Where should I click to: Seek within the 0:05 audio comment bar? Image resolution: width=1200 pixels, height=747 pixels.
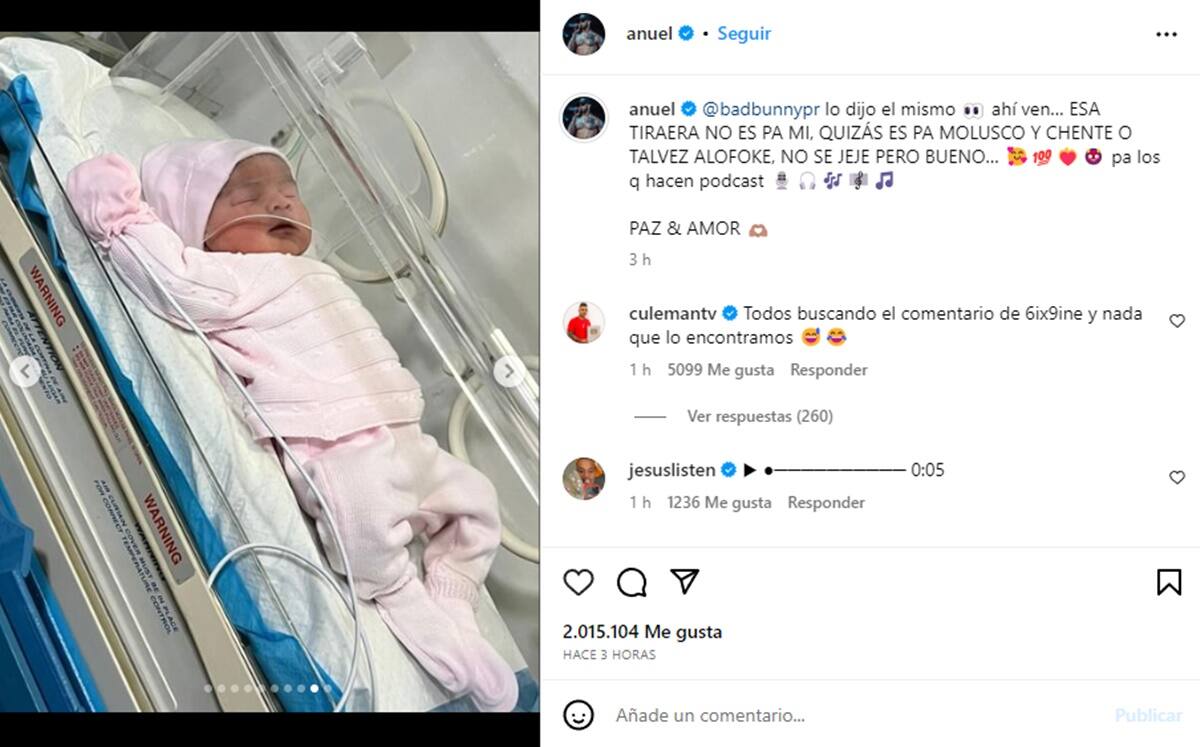836,470
